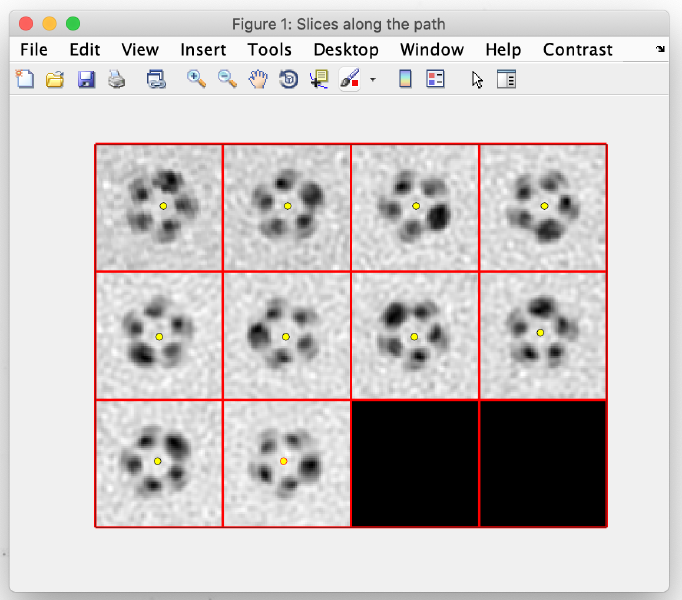Open the Edit menu
Viewport: 682px width, 600px height.
point(85,50)
